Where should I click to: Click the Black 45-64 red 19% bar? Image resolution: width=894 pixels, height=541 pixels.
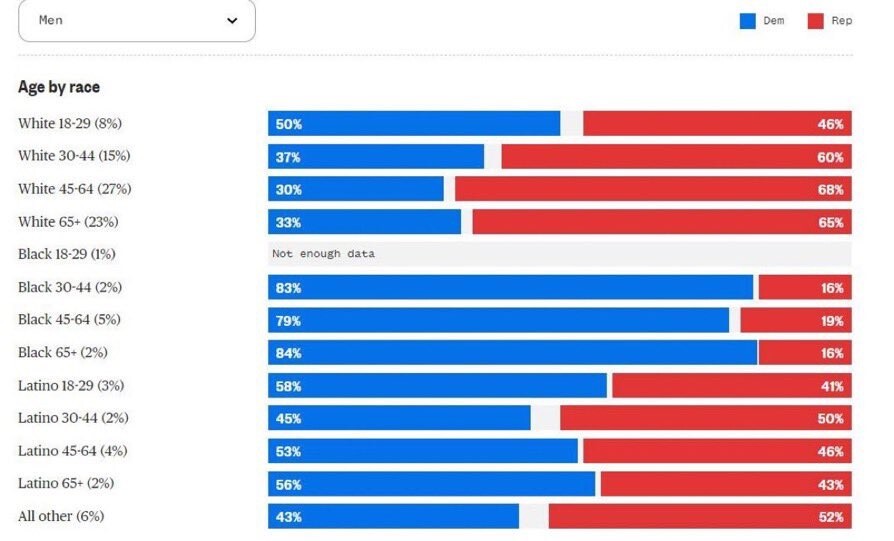pos(796,320)
